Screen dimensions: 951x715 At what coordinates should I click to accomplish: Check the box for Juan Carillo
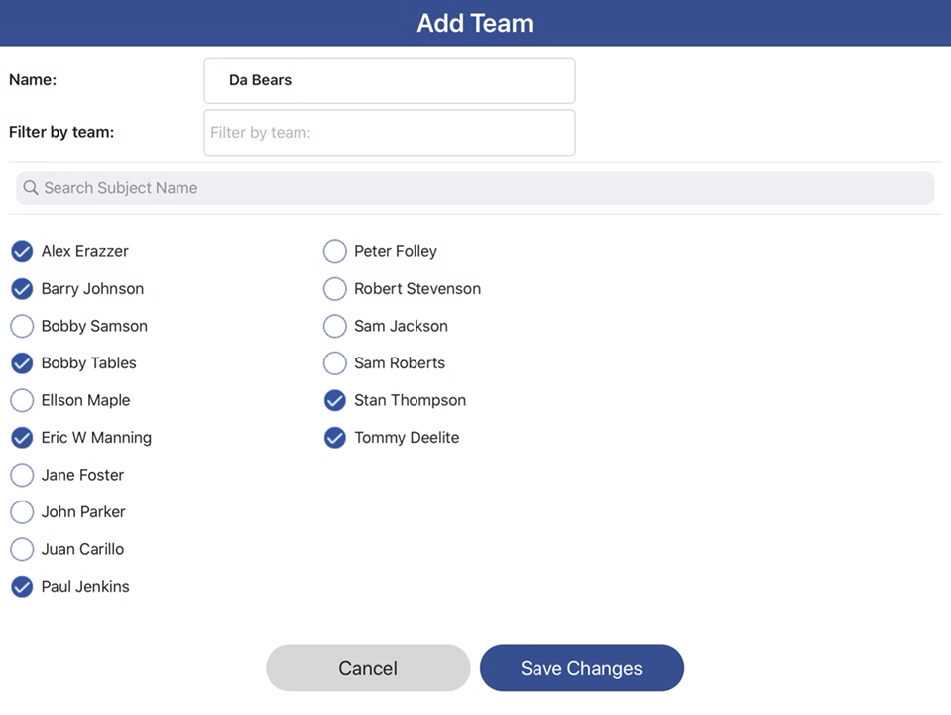pos(22,549)
